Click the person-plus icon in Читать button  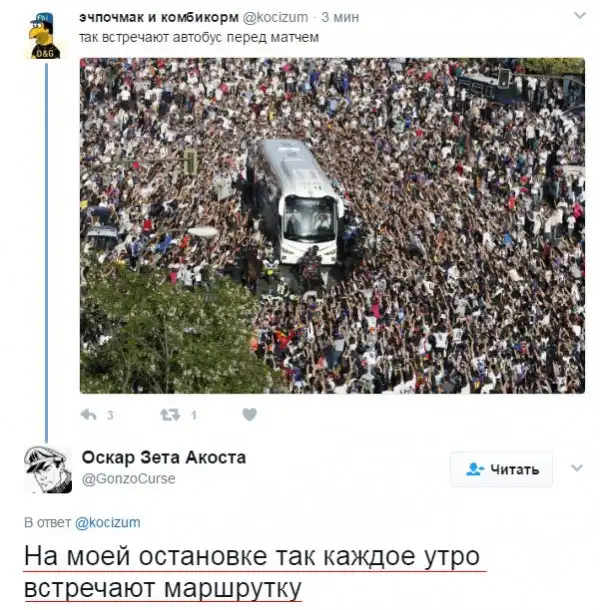pyautogui.click(x=475, y=469)
